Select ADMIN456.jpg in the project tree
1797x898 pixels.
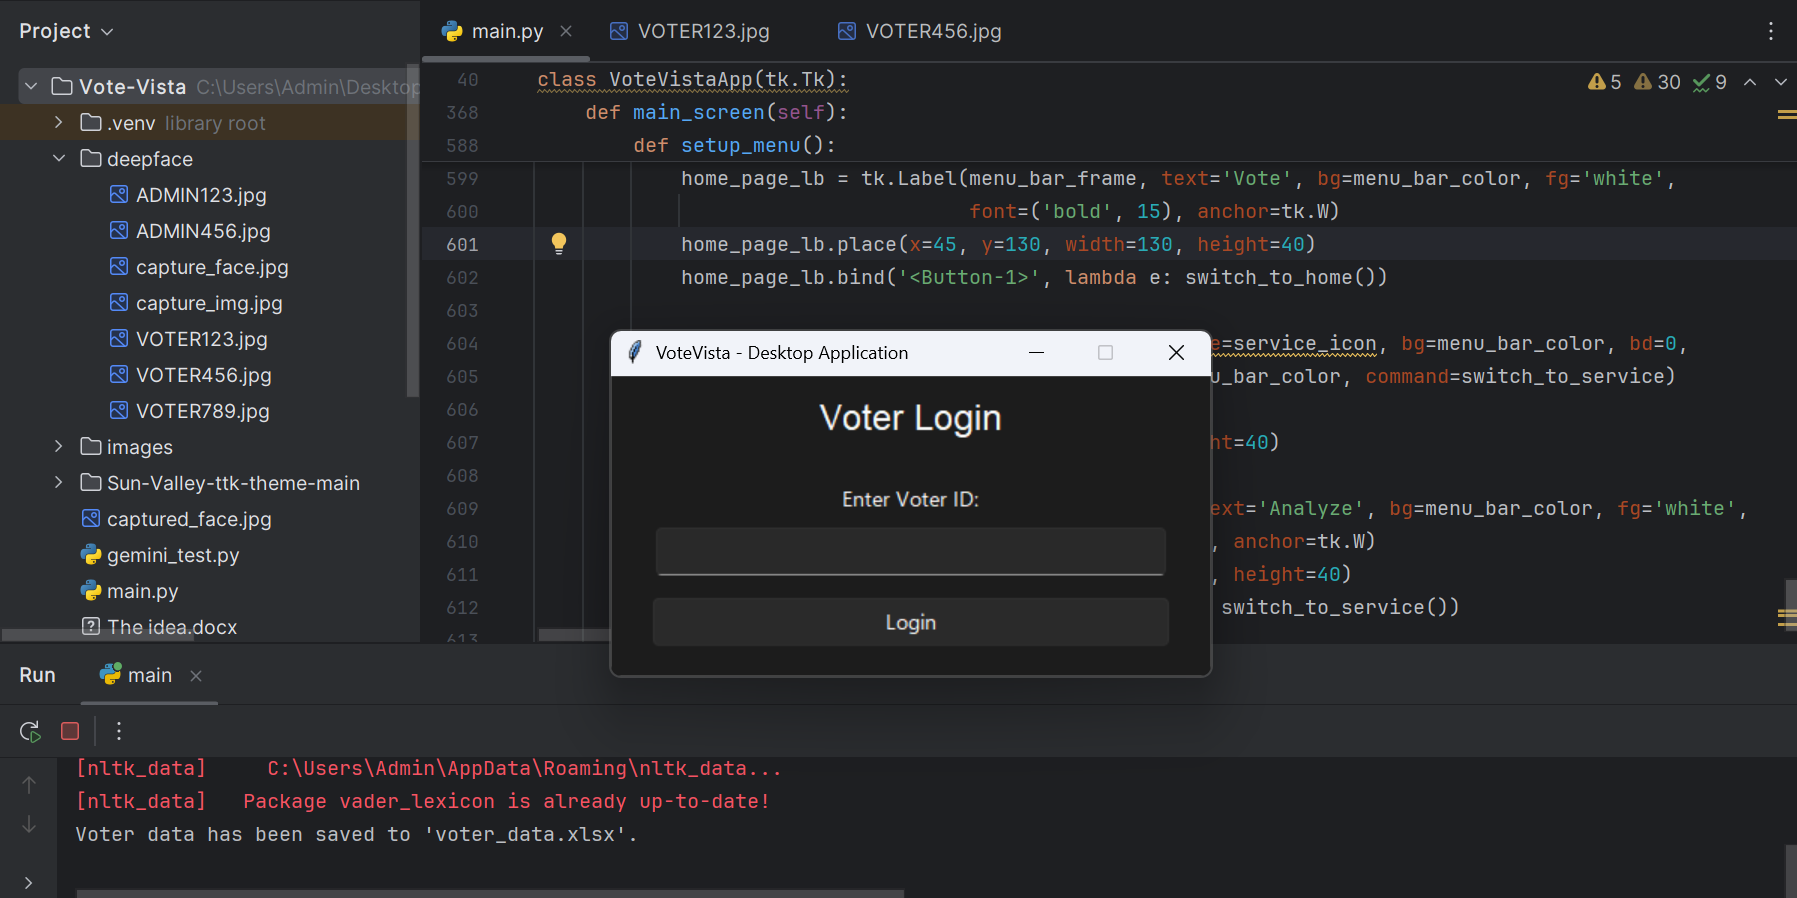point(203,231)
